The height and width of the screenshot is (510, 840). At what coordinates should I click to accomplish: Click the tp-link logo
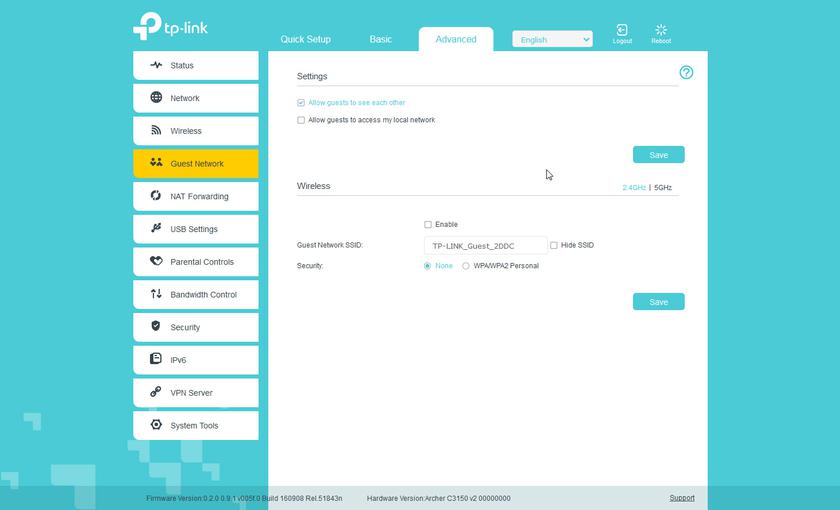tap(170, 26)
